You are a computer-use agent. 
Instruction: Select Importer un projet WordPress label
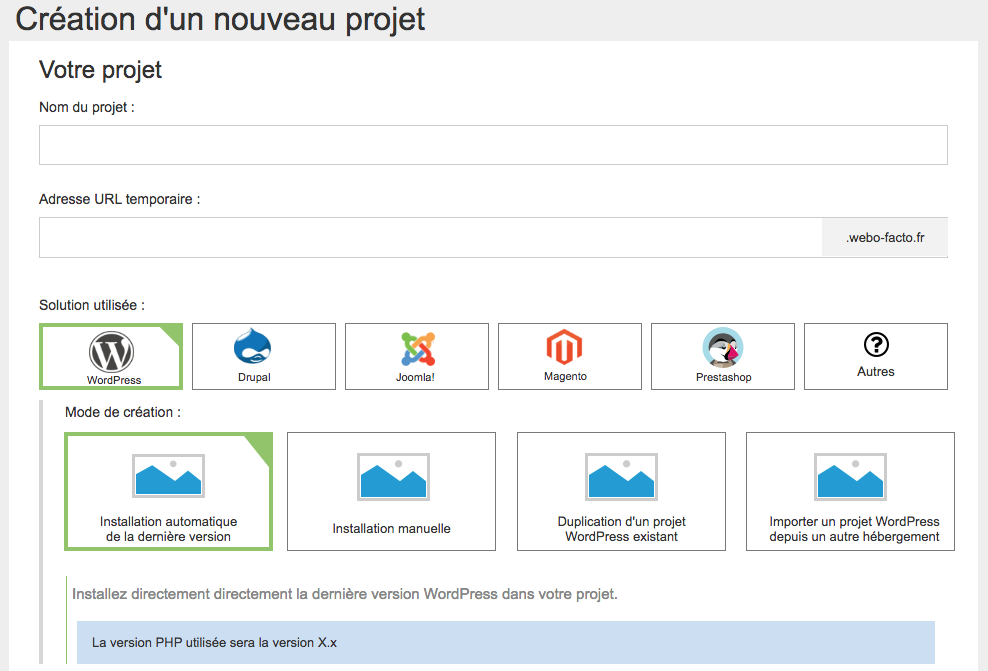coord(854,529)
